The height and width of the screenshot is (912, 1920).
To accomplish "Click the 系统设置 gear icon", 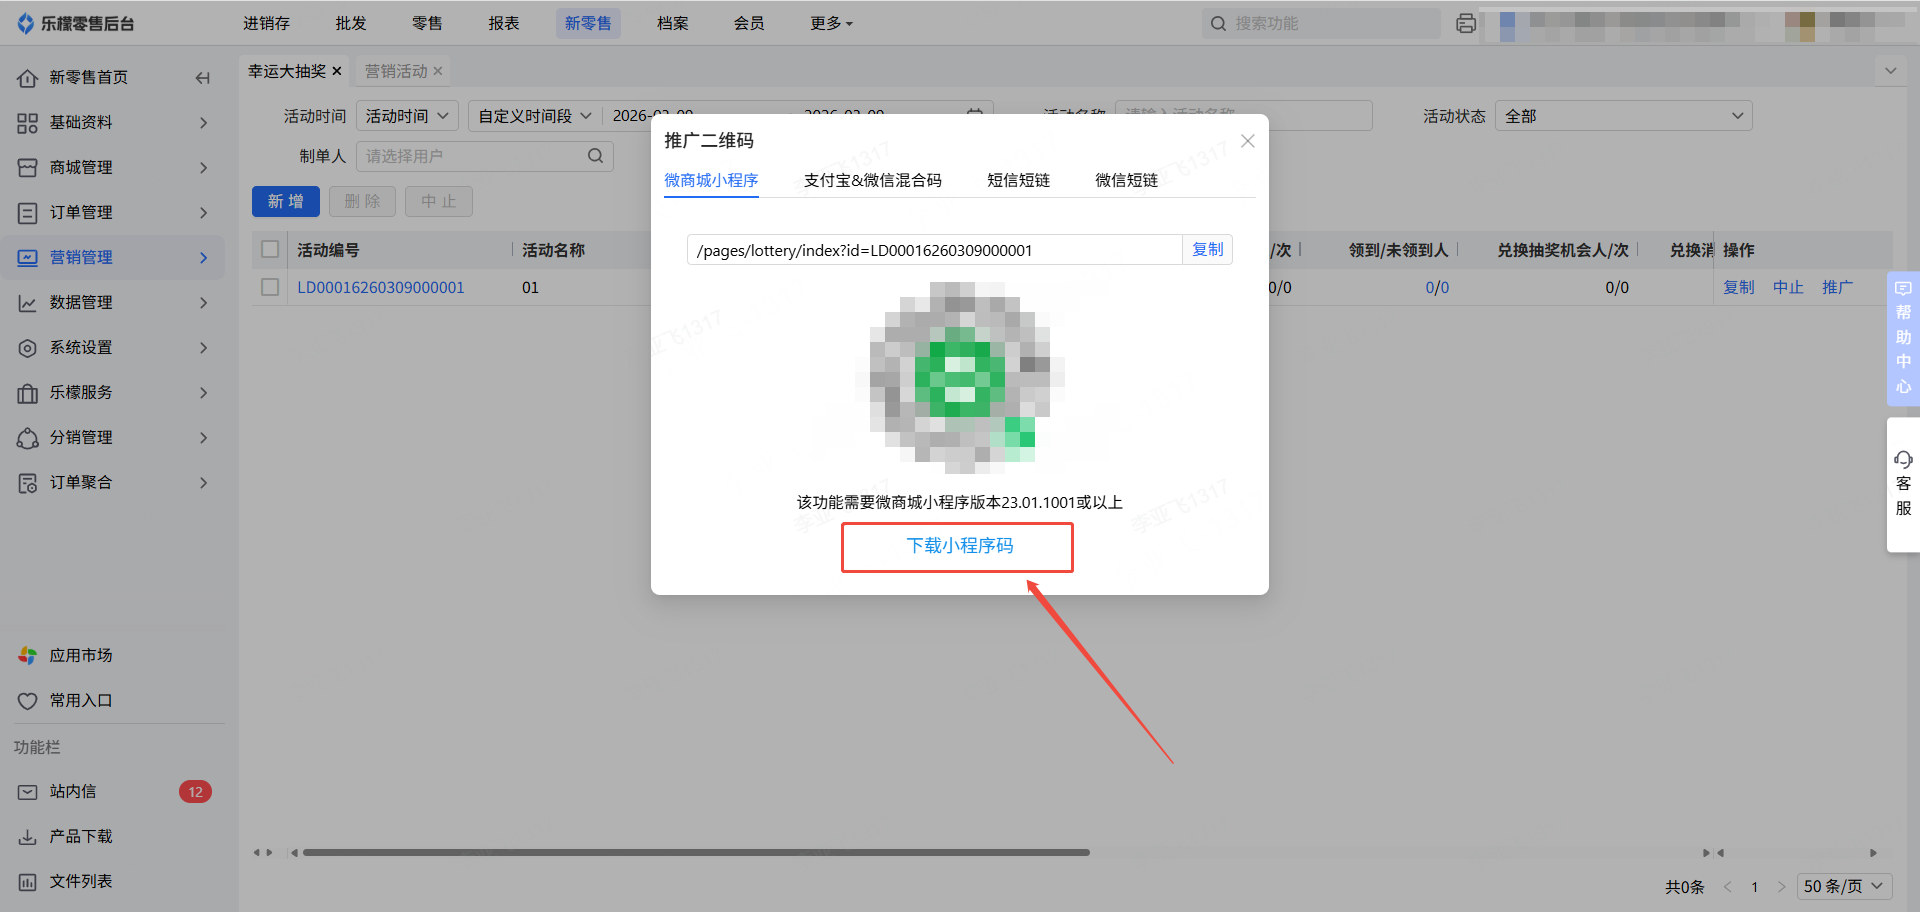I will [x=28, y=348].
